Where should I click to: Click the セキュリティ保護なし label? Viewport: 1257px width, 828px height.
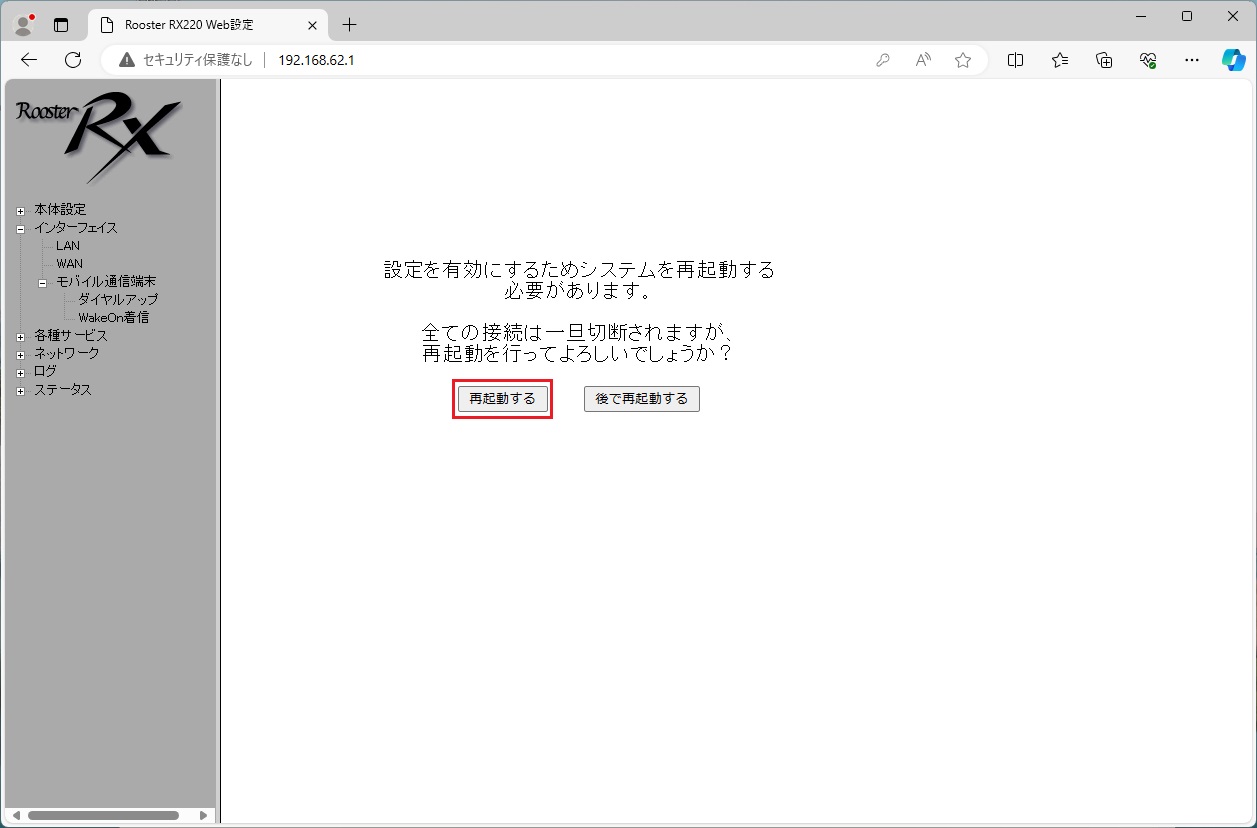point(198,60)
